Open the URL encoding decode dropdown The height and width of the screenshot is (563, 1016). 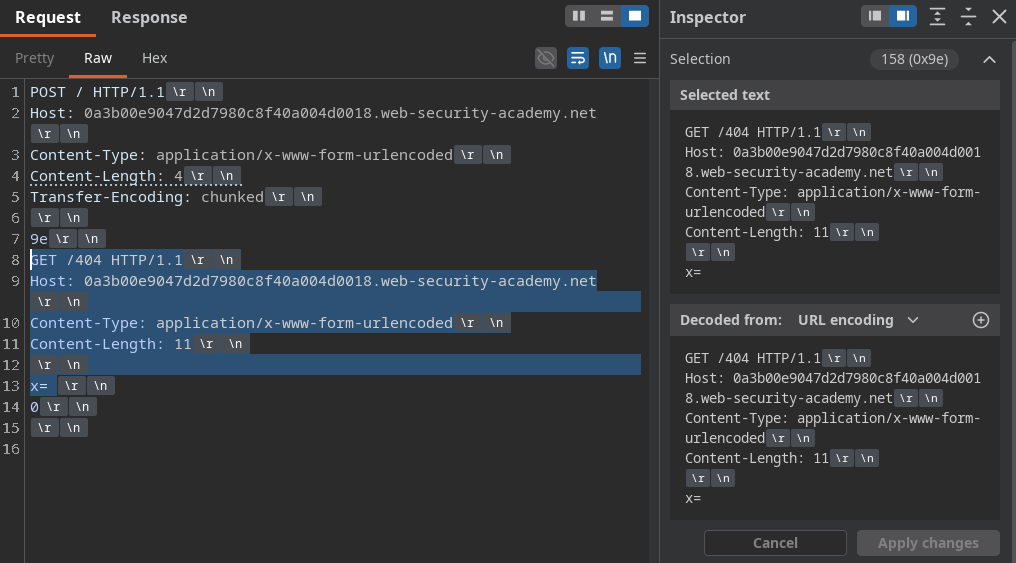tap(858, 320)
